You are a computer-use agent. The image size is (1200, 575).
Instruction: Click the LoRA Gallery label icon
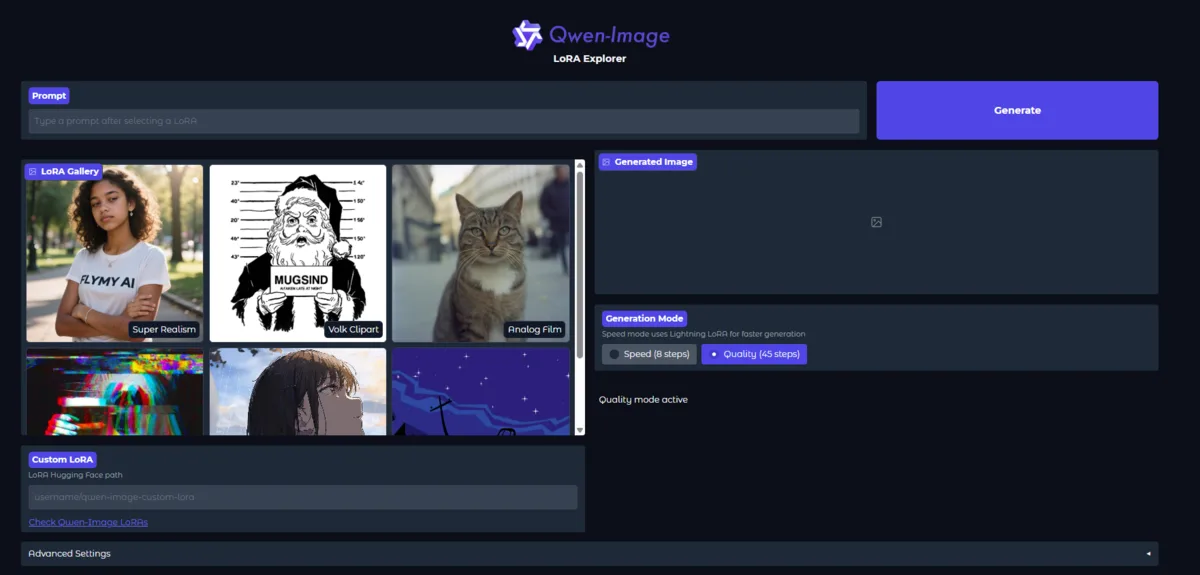coord(33,171)
